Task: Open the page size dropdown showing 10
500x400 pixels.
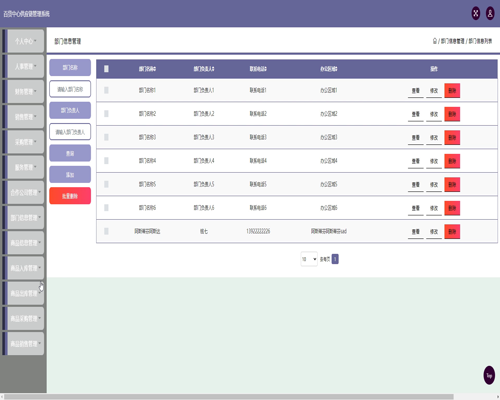Action: click(309, 259)
